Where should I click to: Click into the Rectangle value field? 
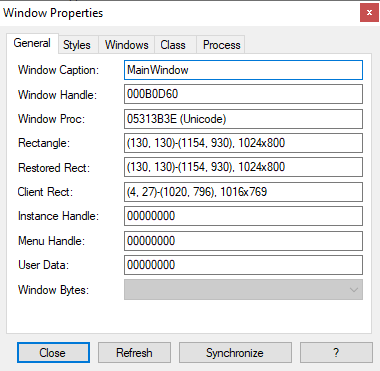pyautogui.click(x=243, y=143)
